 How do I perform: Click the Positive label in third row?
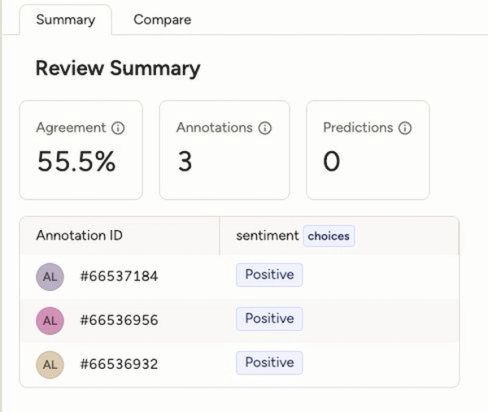click(269, 363)
